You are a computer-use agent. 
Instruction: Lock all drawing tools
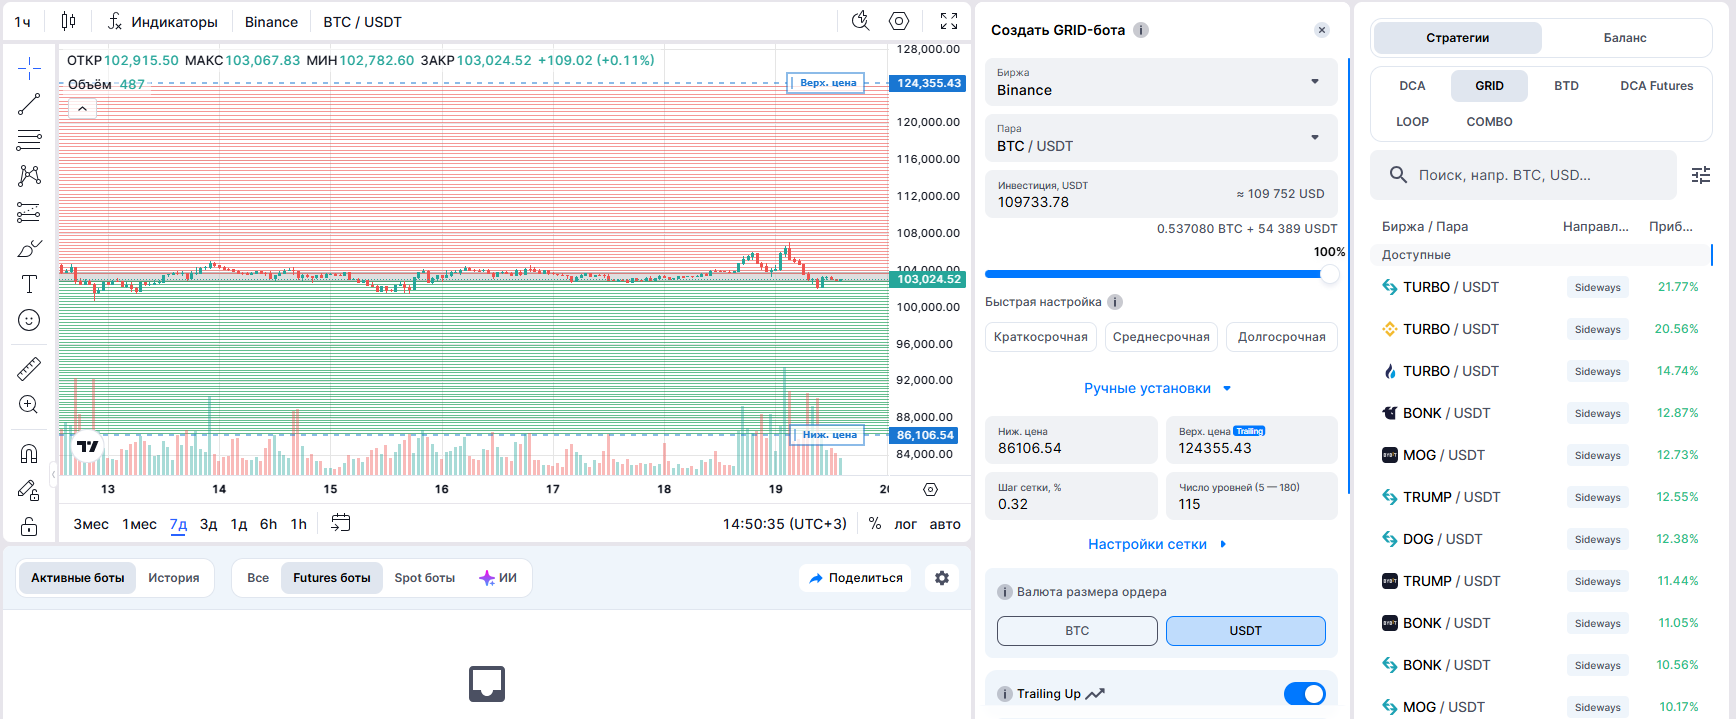click(29, 526)
